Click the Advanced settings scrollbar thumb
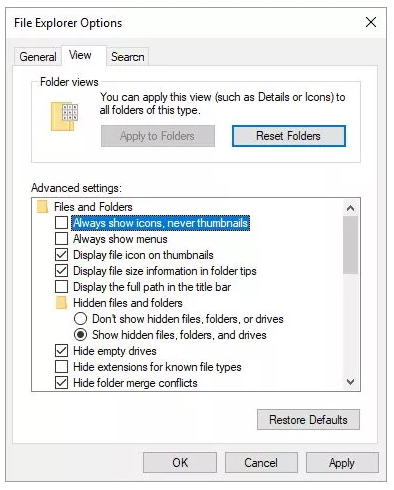 coord(350,245)
